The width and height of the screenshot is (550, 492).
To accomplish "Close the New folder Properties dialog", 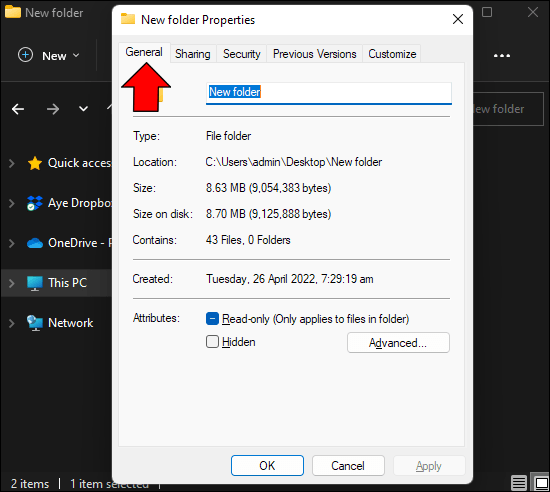I will pos(458,19).
